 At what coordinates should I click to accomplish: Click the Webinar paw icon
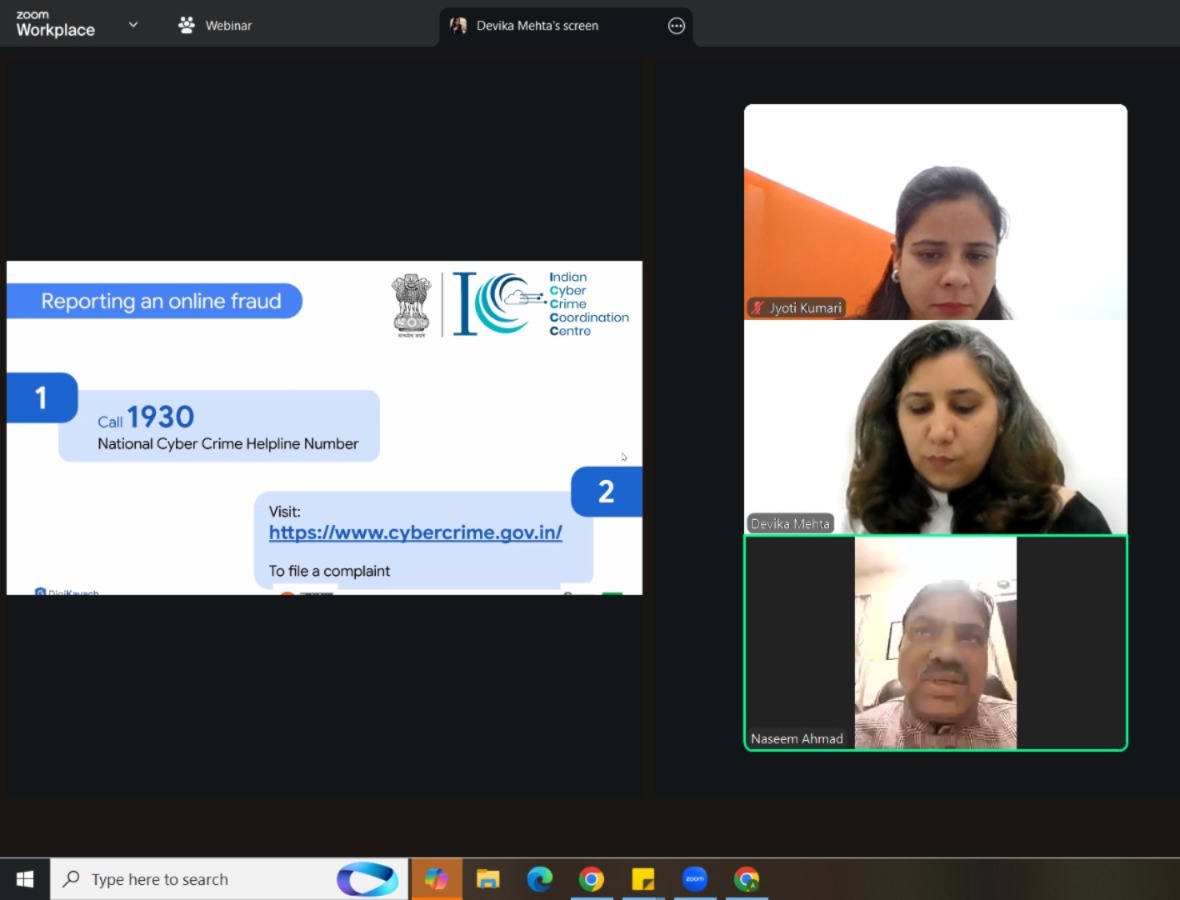tap(186, 25)
